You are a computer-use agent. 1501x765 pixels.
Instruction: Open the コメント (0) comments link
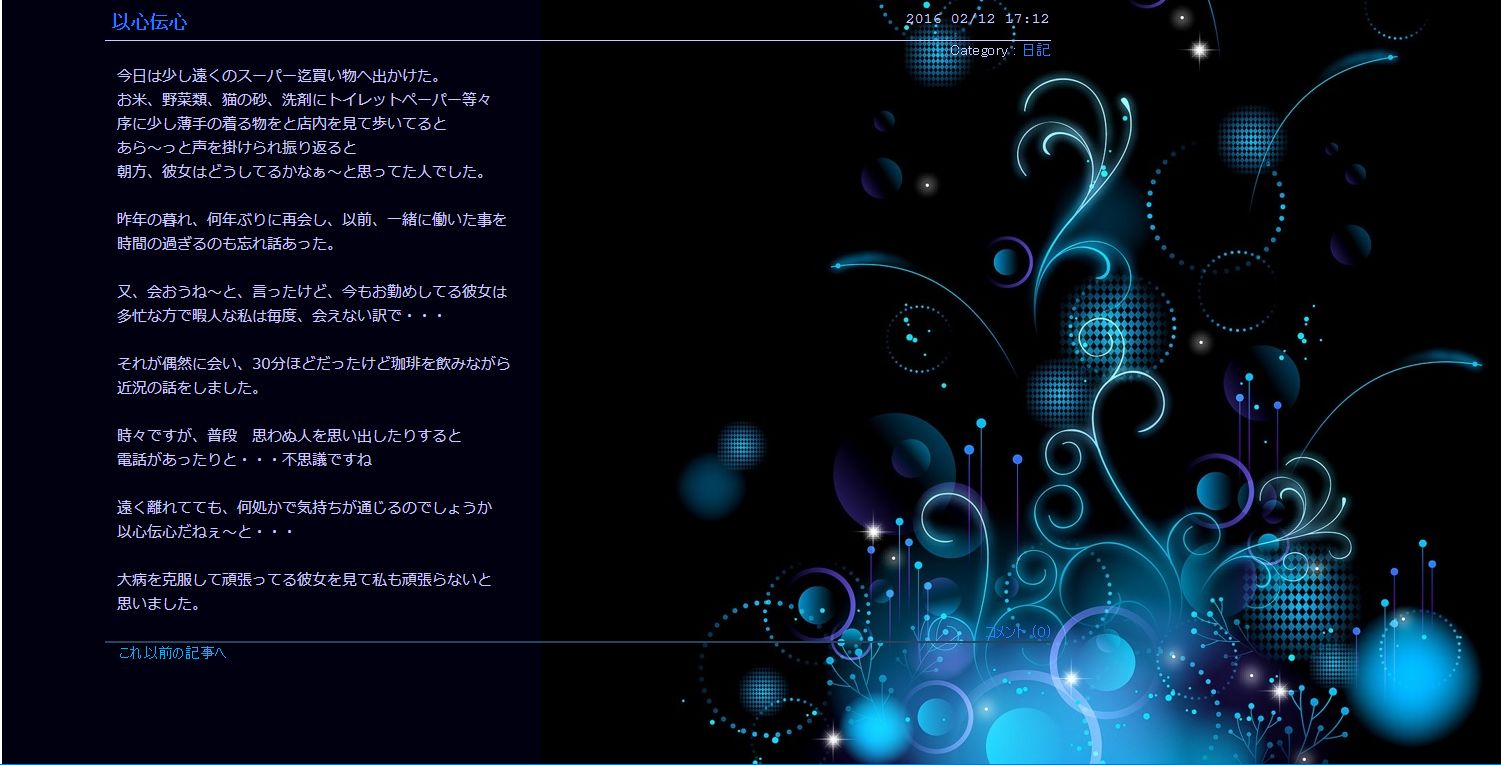click(x=1017, y=631)
